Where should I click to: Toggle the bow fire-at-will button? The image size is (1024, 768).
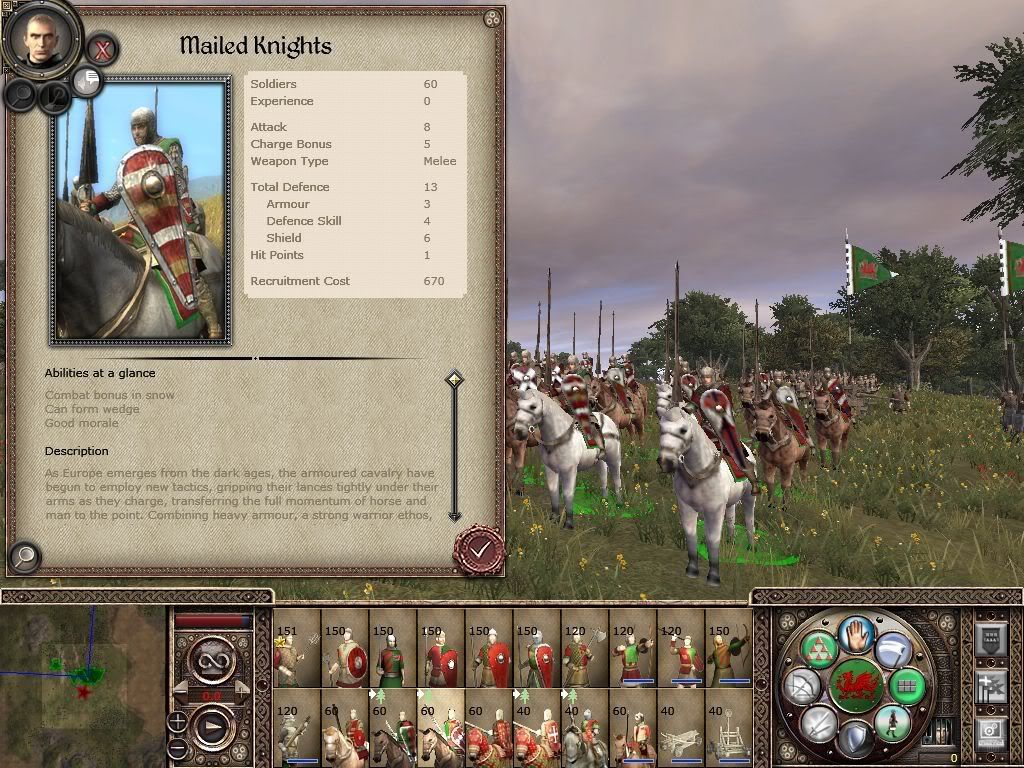pos(802,686)
